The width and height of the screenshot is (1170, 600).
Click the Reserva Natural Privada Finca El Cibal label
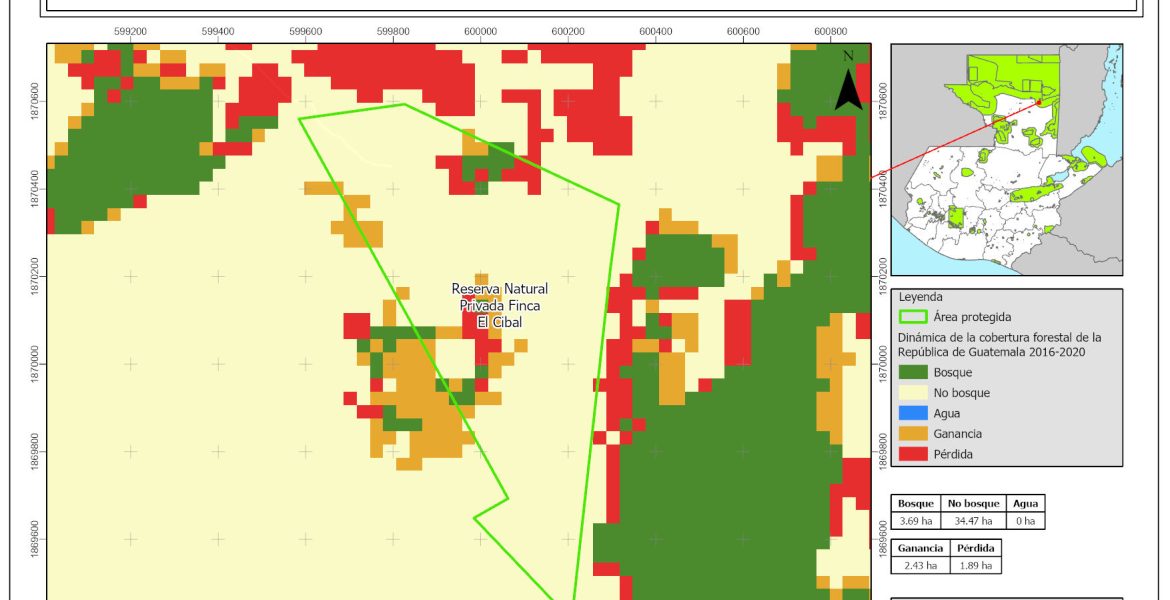coord(499,305)
